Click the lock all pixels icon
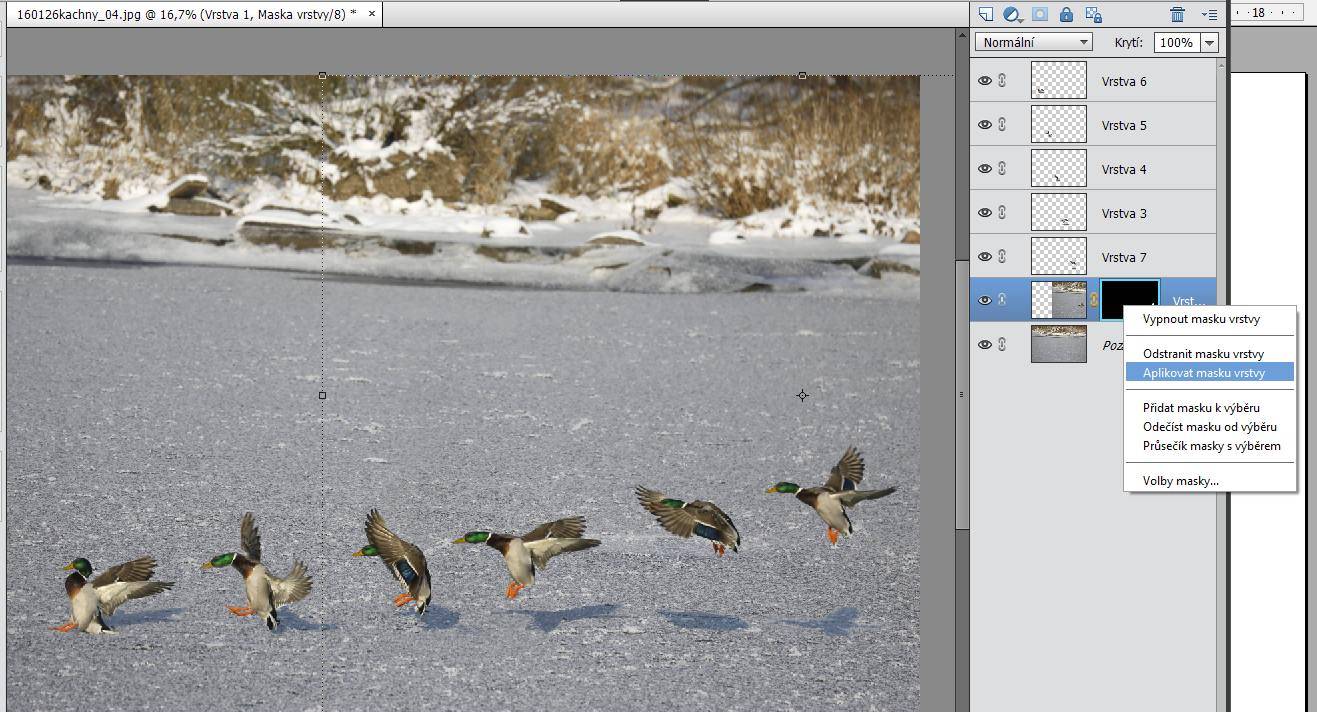This screenshot has height=712, width=1317. point(1066,14)
